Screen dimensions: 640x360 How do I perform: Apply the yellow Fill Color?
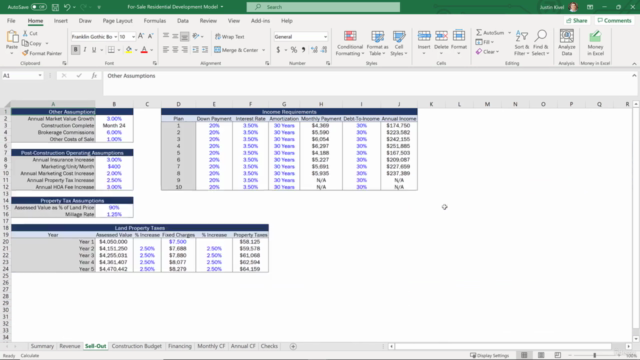[x=129, y=50]
